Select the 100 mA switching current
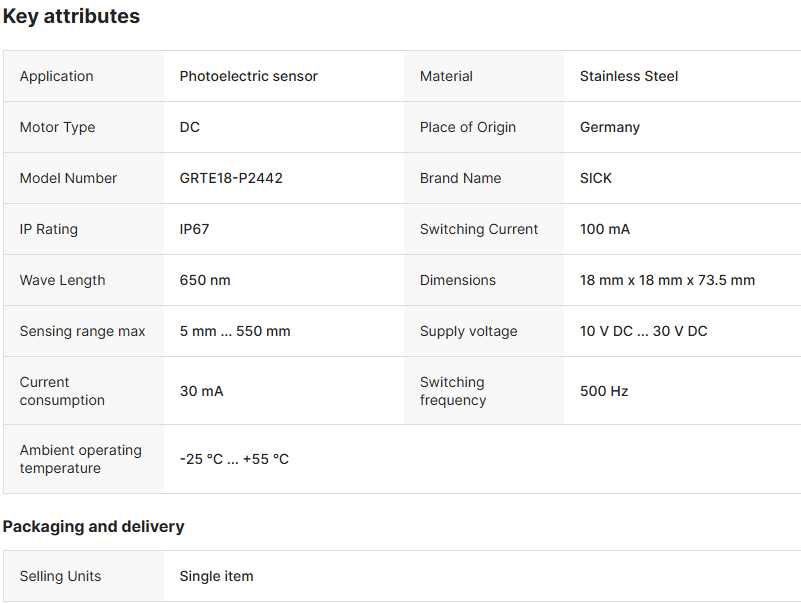Screen dimensions: 801x603 [x=604, y=229]
